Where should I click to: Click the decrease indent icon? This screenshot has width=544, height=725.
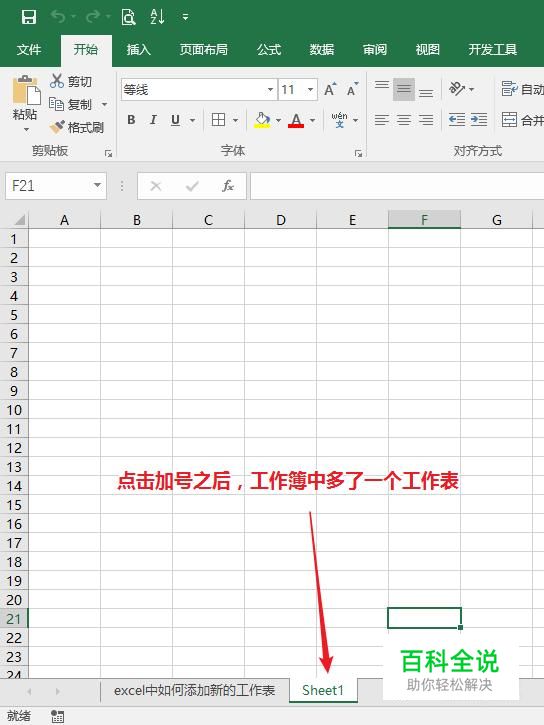pyautogui.click(x=457, y=120)
